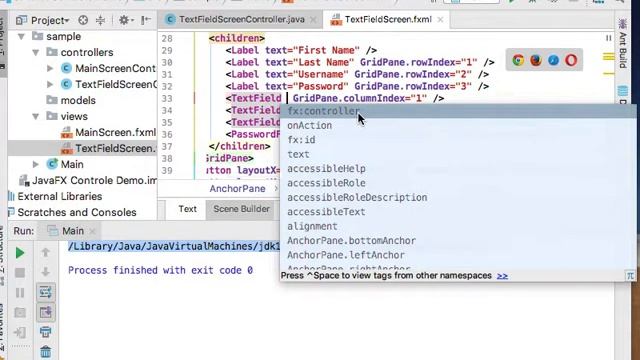This screenshot has width=640, height=360.
Task: Click line 33 in the editor gutter
Action: 167,99
